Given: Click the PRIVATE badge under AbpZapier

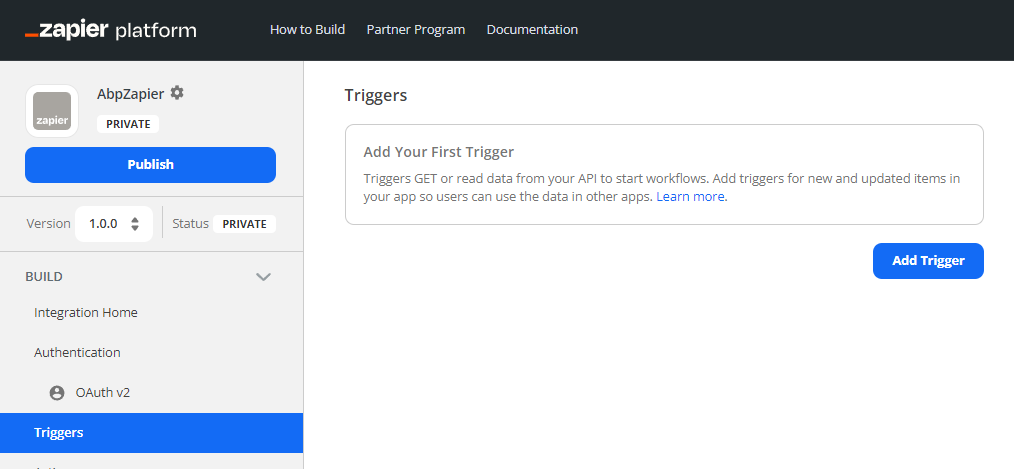Looking at the screenshot, I should 128,124.
